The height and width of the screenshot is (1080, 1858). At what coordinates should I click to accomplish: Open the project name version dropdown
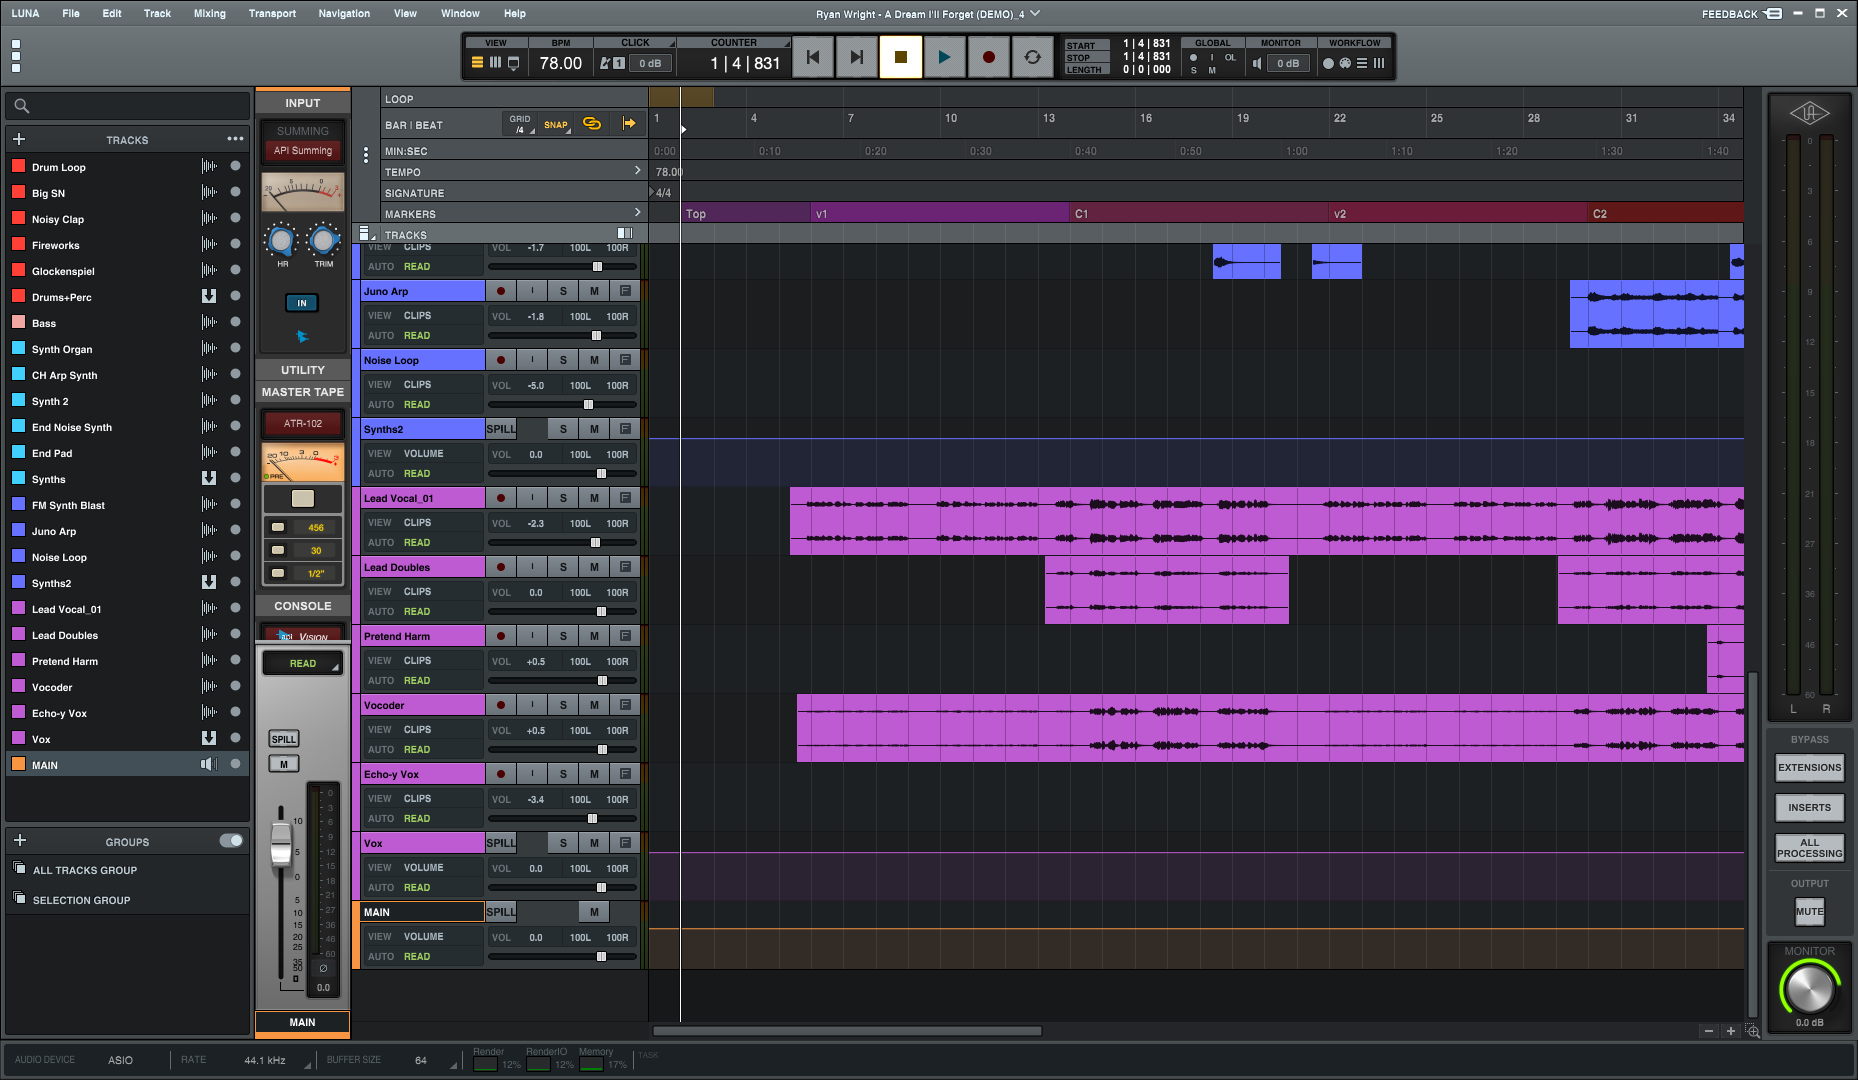[1036, 14]
